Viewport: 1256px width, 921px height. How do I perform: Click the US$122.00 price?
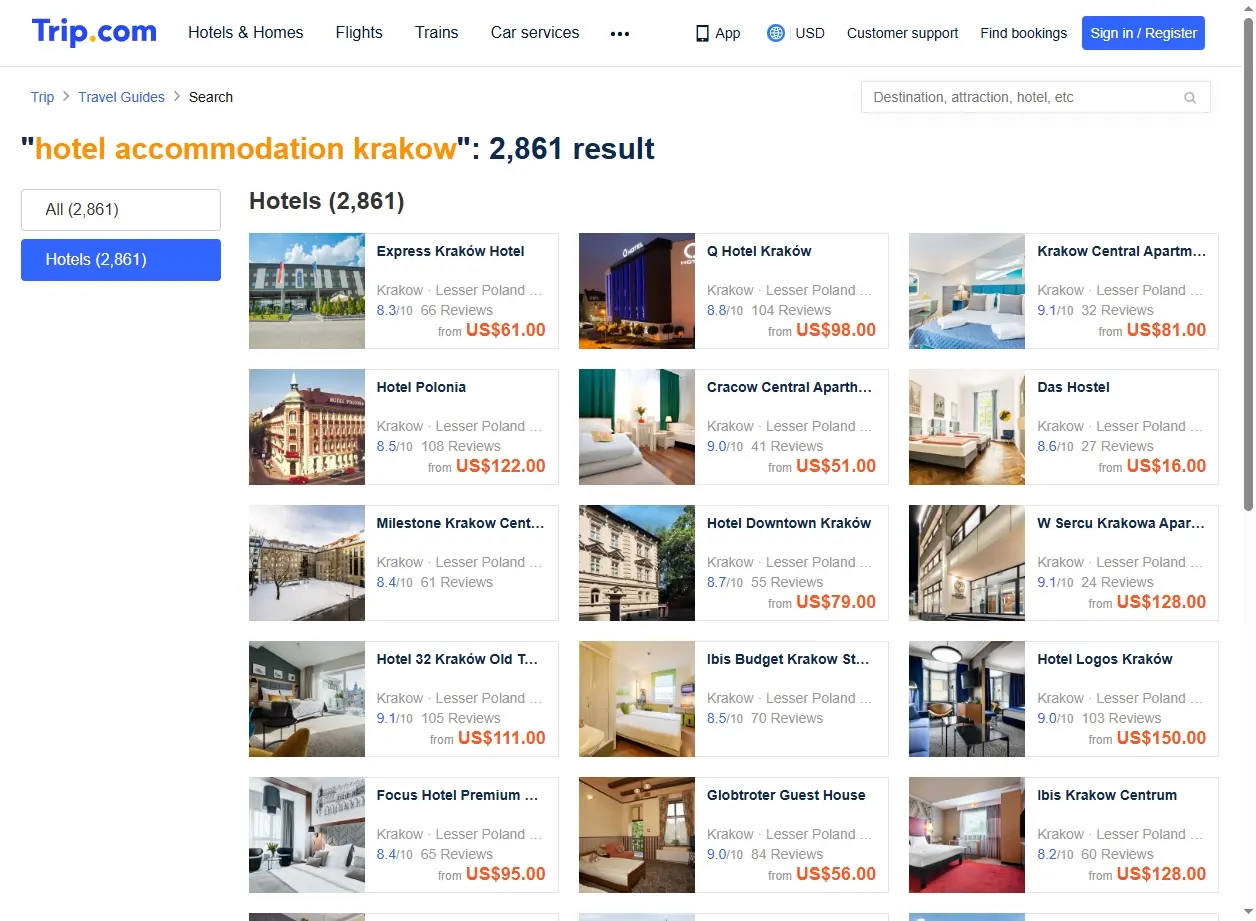501,466
